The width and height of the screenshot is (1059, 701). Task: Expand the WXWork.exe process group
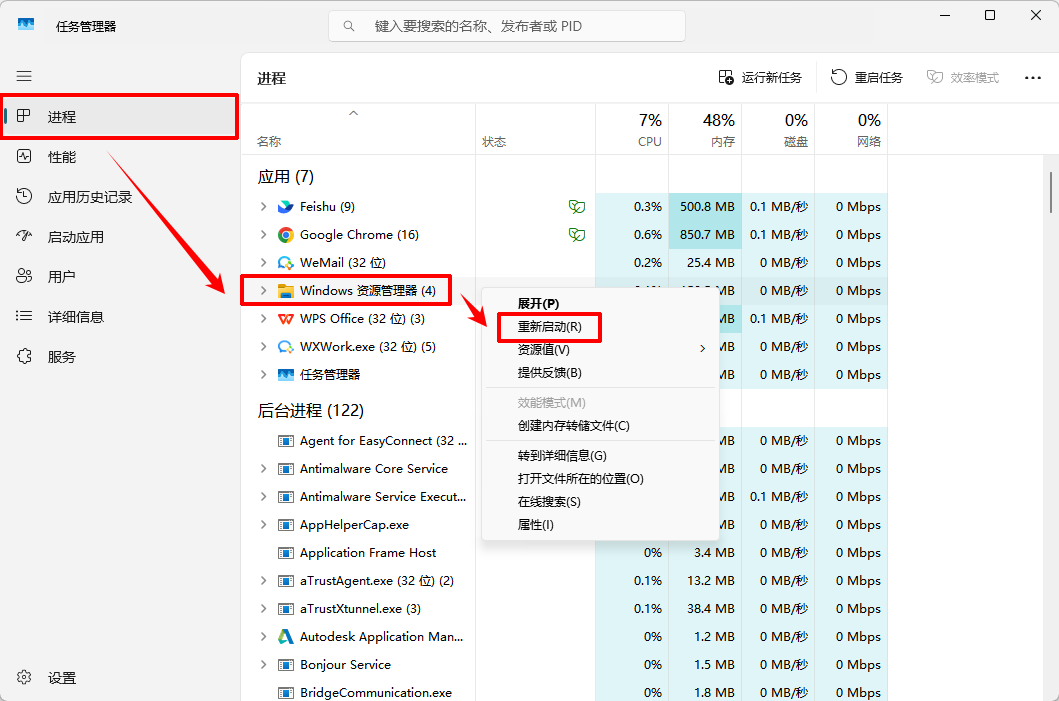click(263, 347)
